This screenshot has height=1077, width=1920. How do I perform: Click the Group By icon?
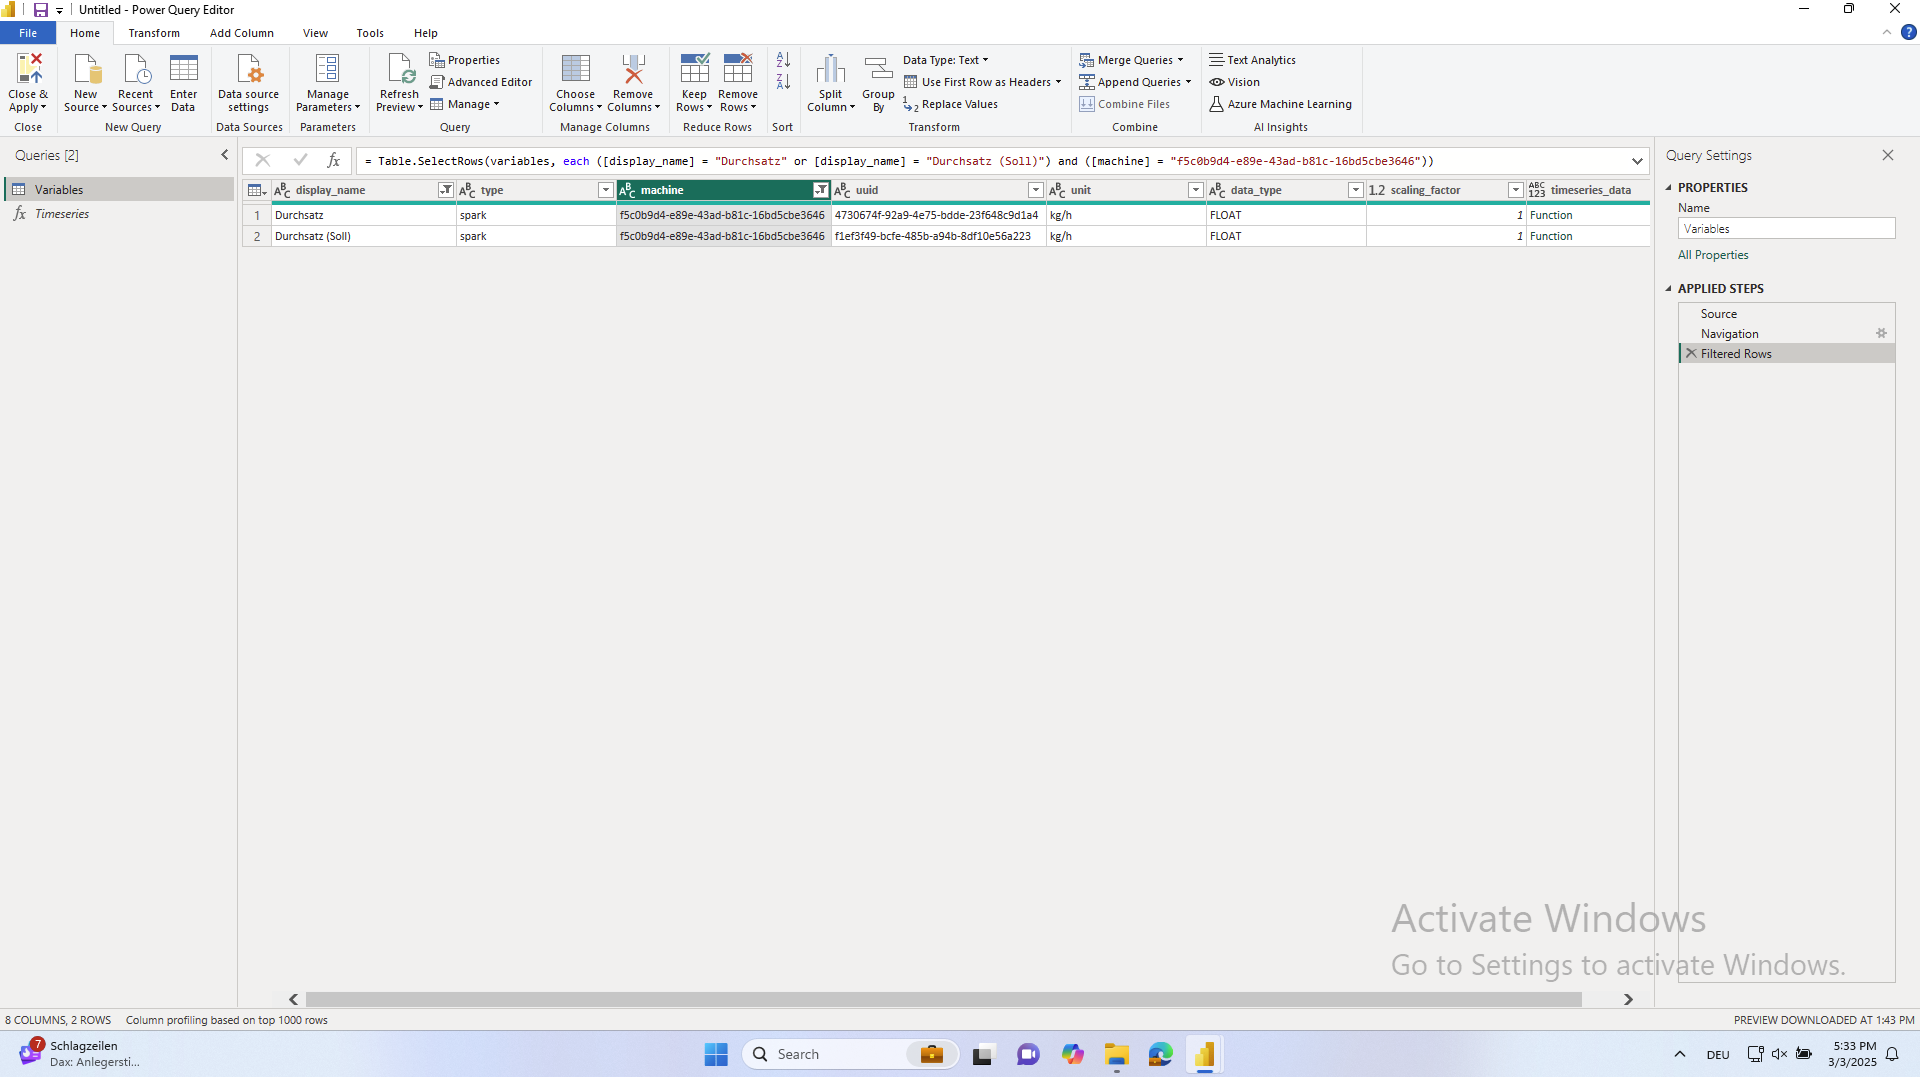878,70
